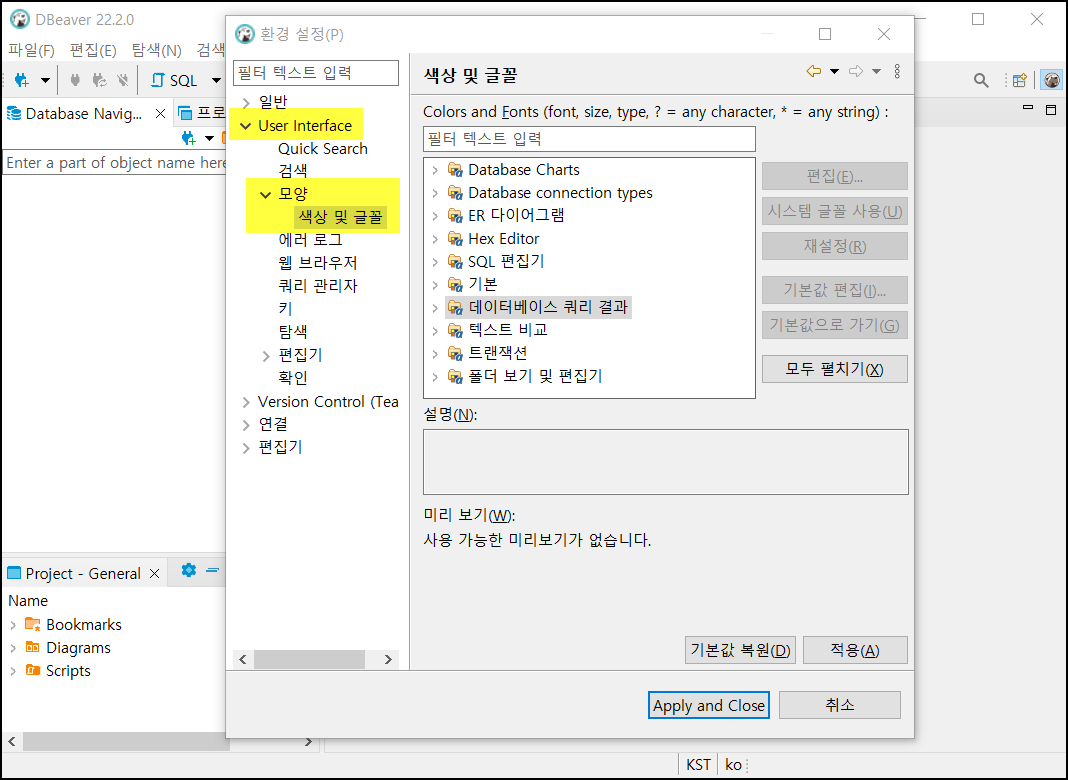Image resolution: width=1068 pixels, height=780 pixels.
Task: Select the 키 preferences page
Action: pyautogui.click(x=285, y=309)
